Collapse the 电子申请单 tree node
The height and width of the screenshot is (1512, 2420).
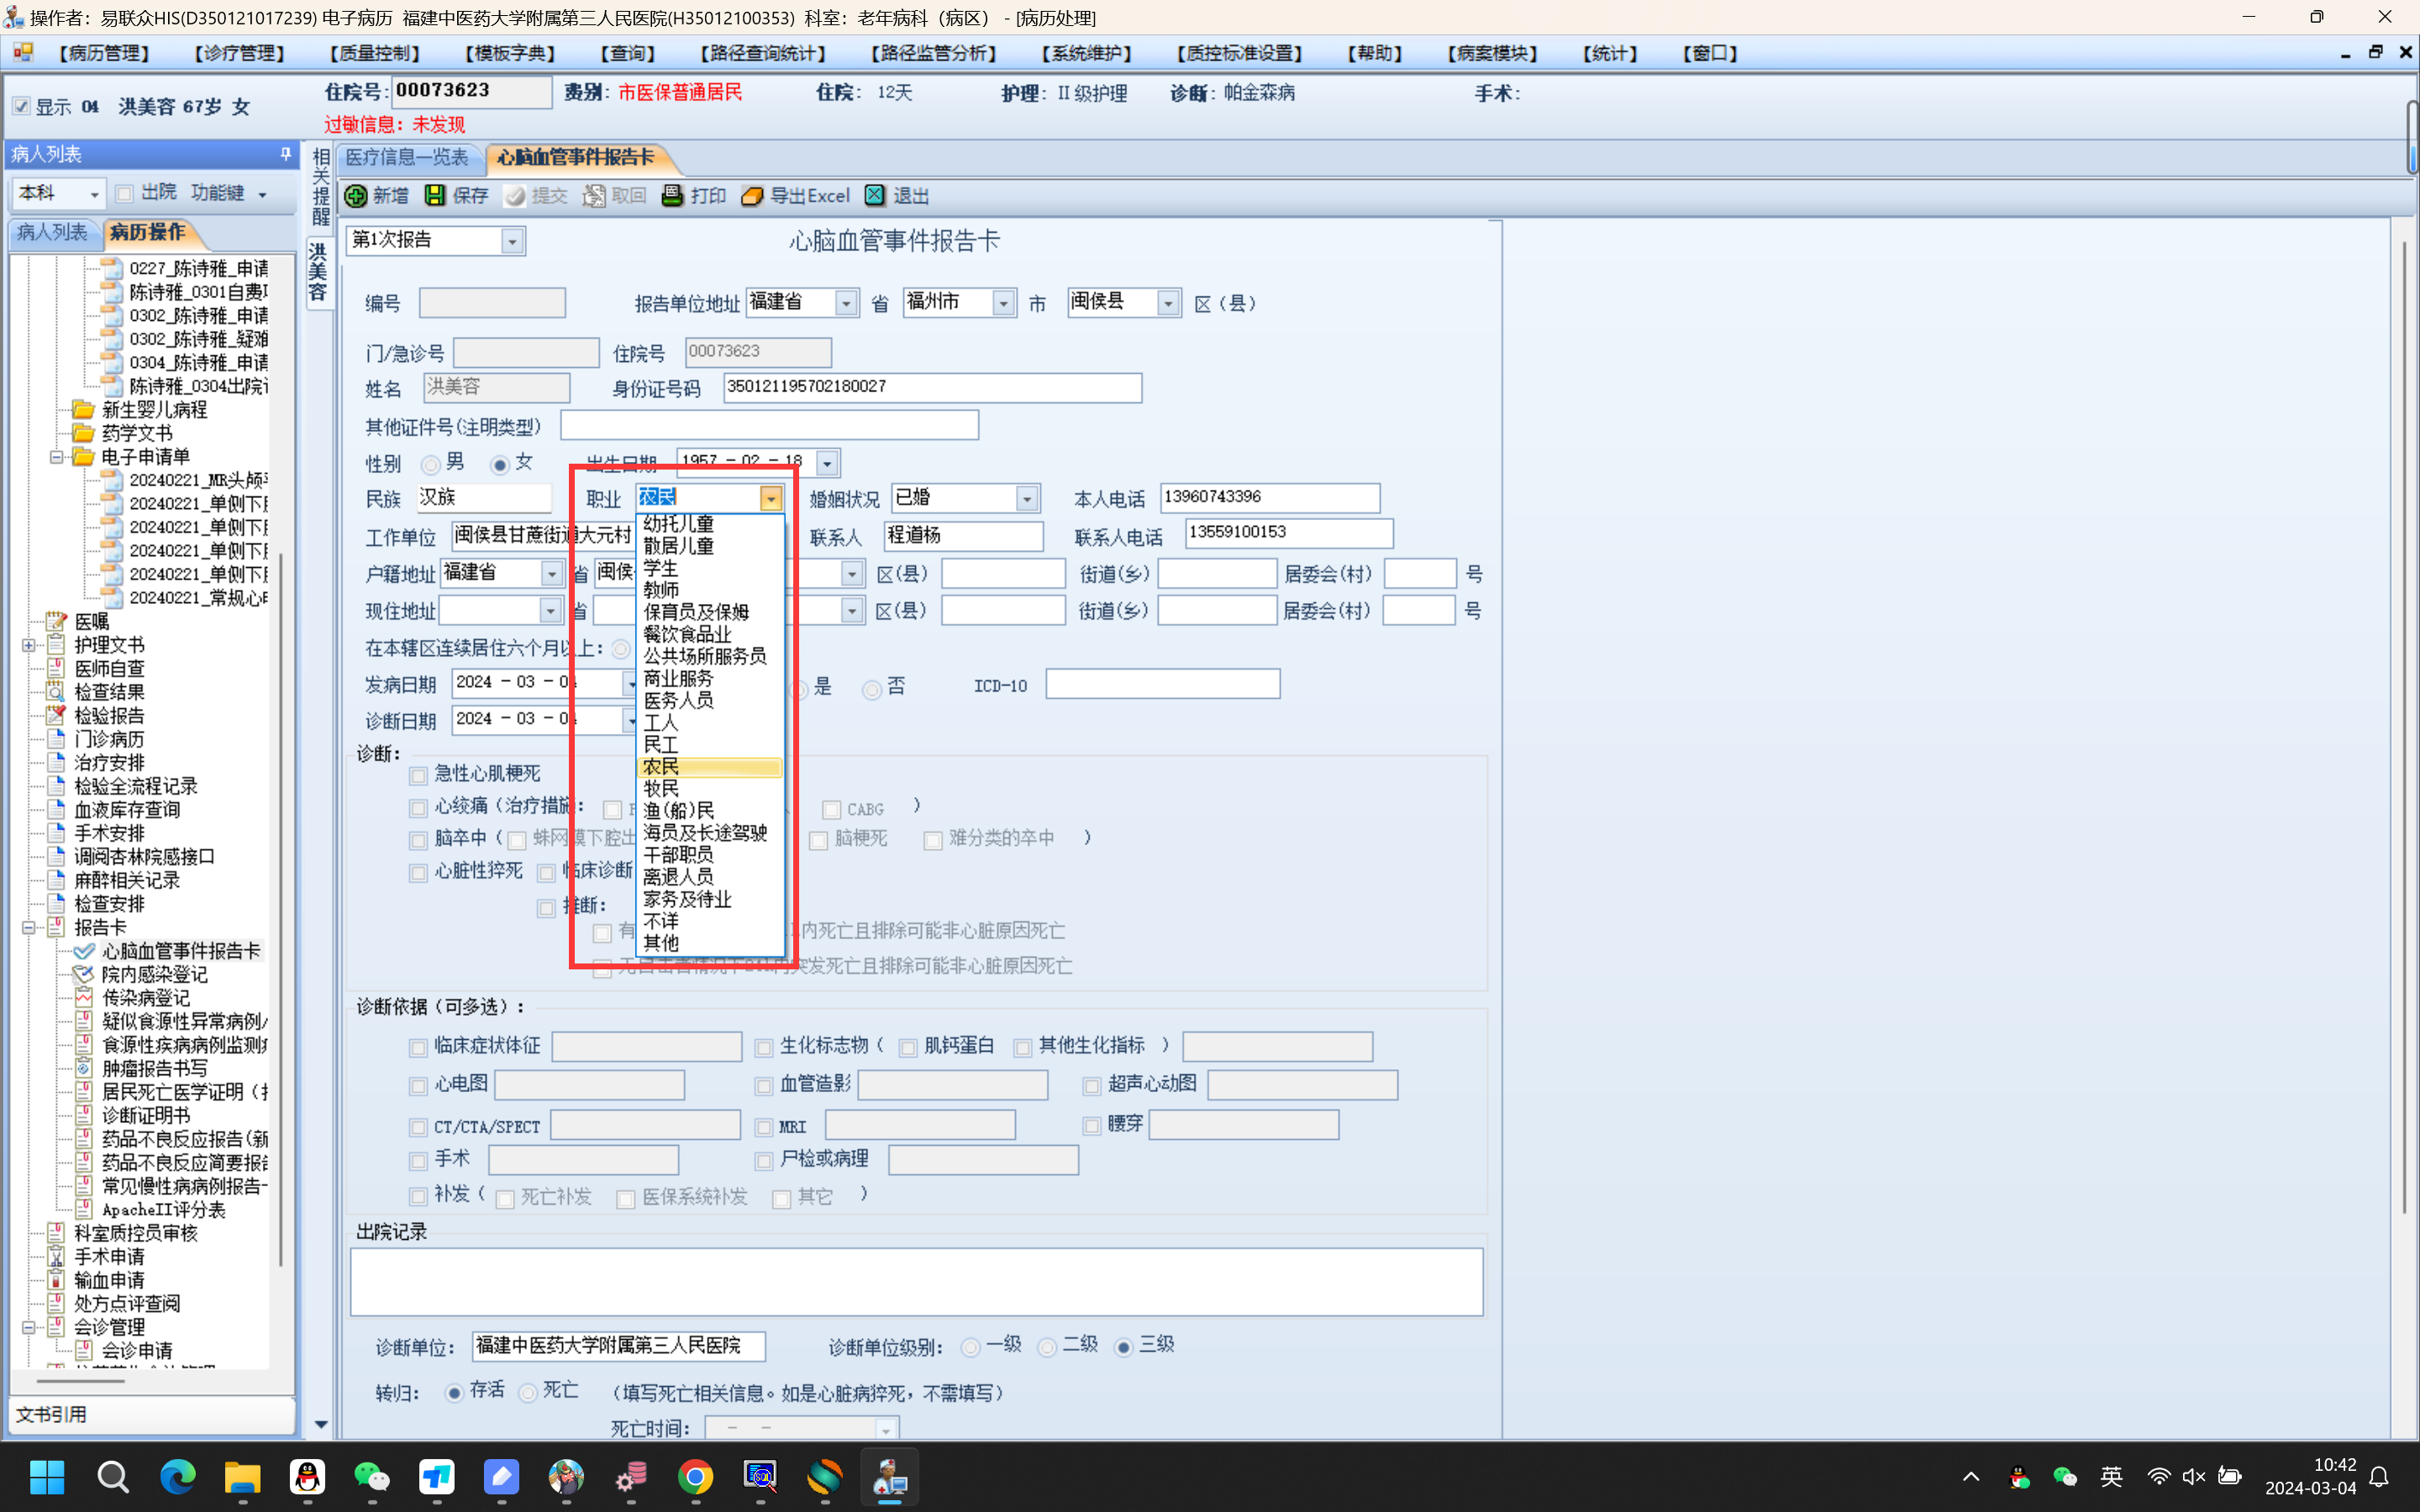coord(57,457)
